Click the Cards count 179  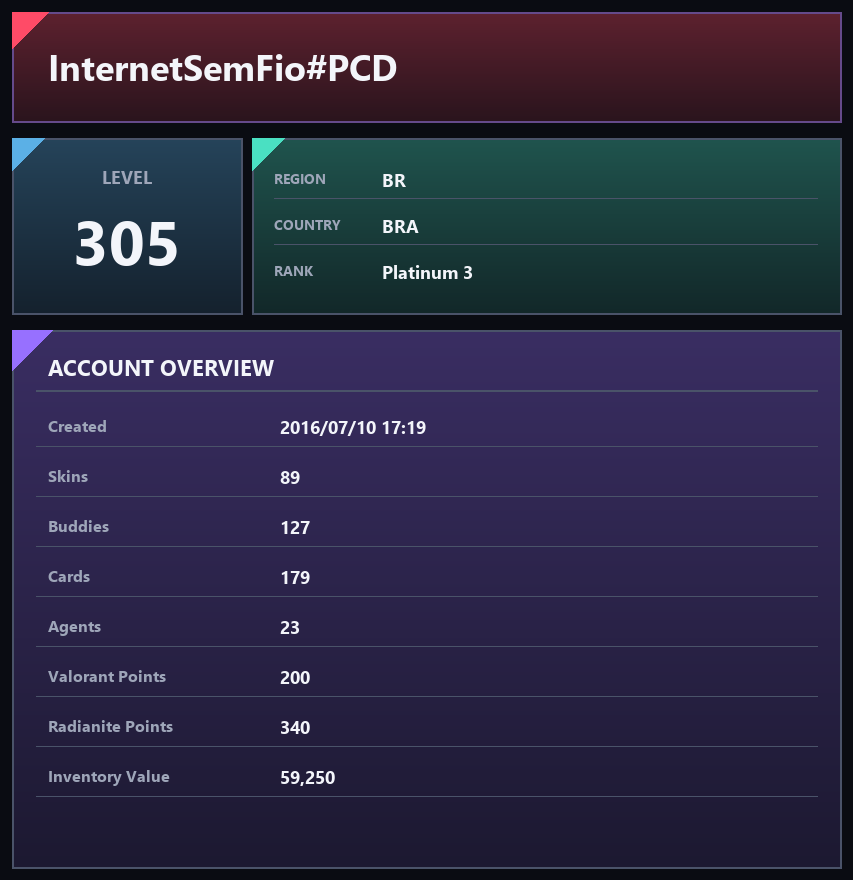click(x=295, y=578)
